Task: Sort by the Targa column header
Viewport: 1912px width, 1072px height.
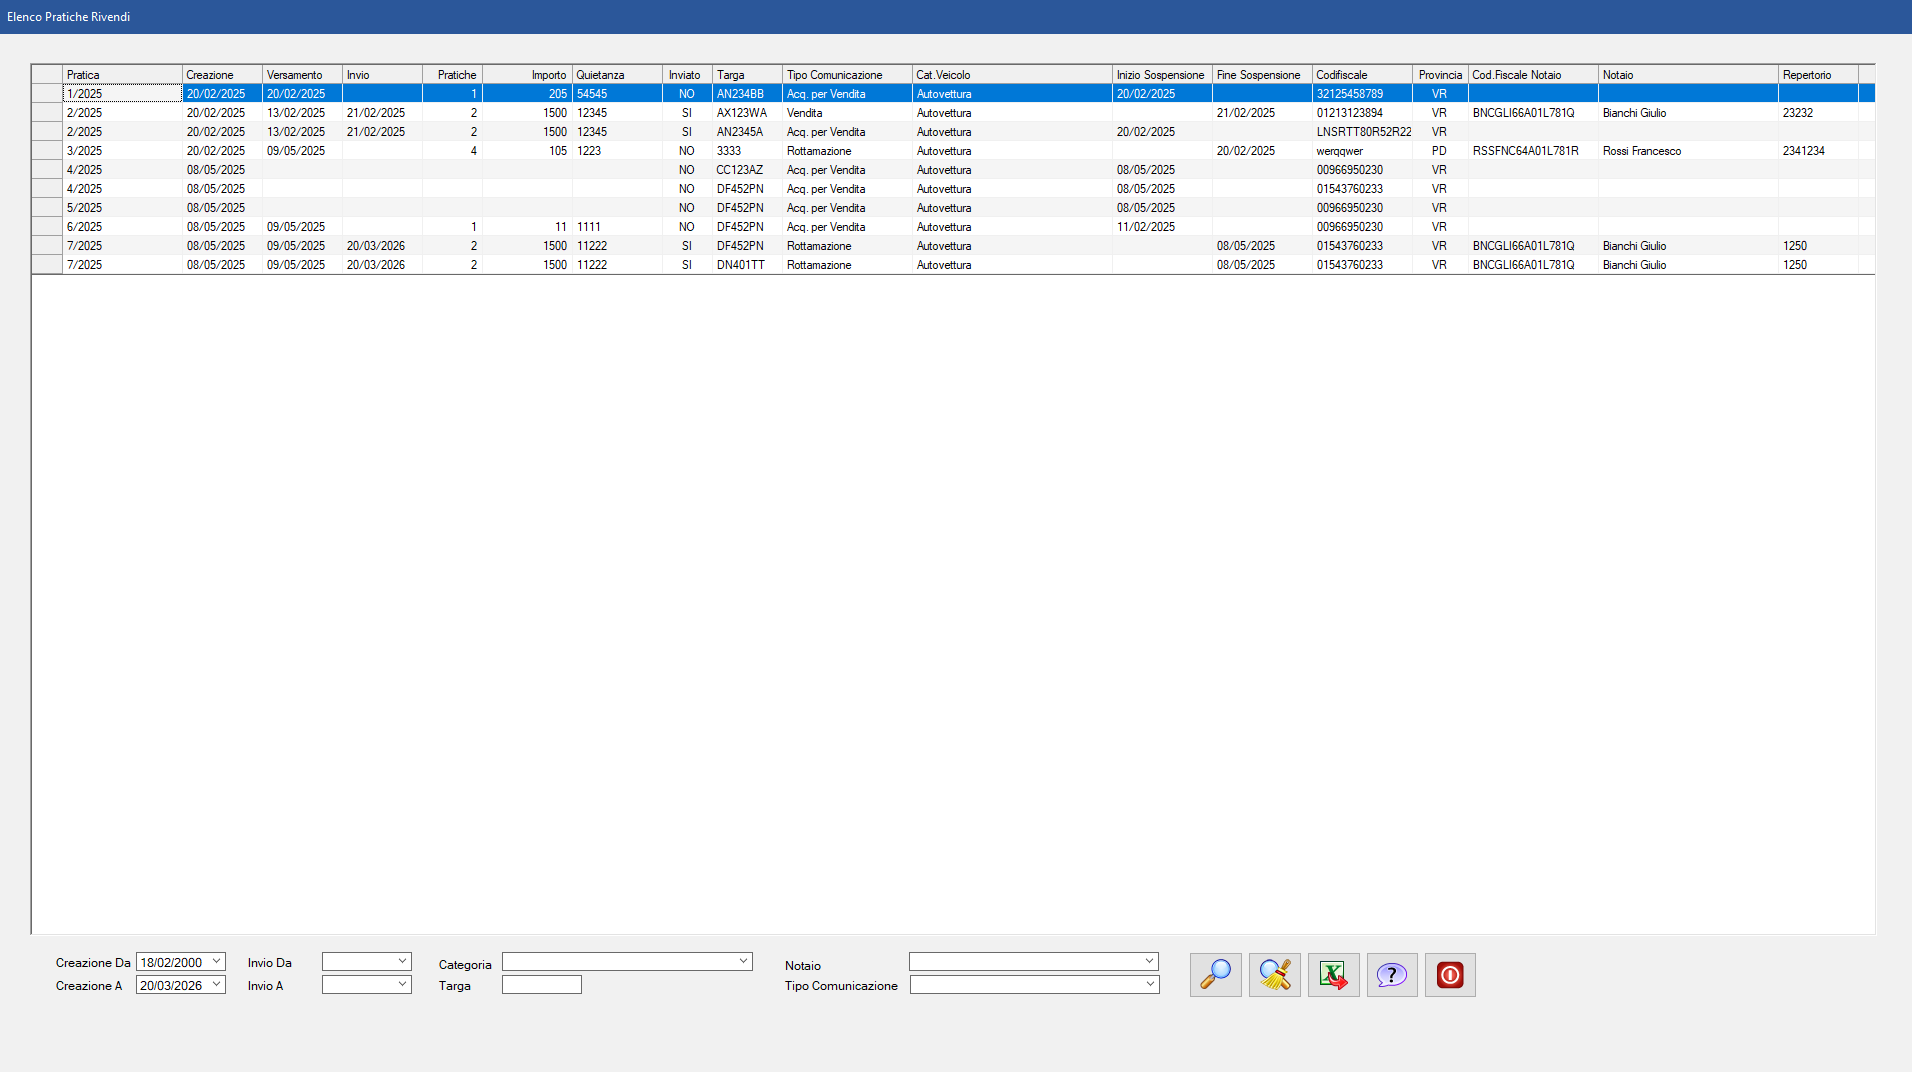Action: 746,75
